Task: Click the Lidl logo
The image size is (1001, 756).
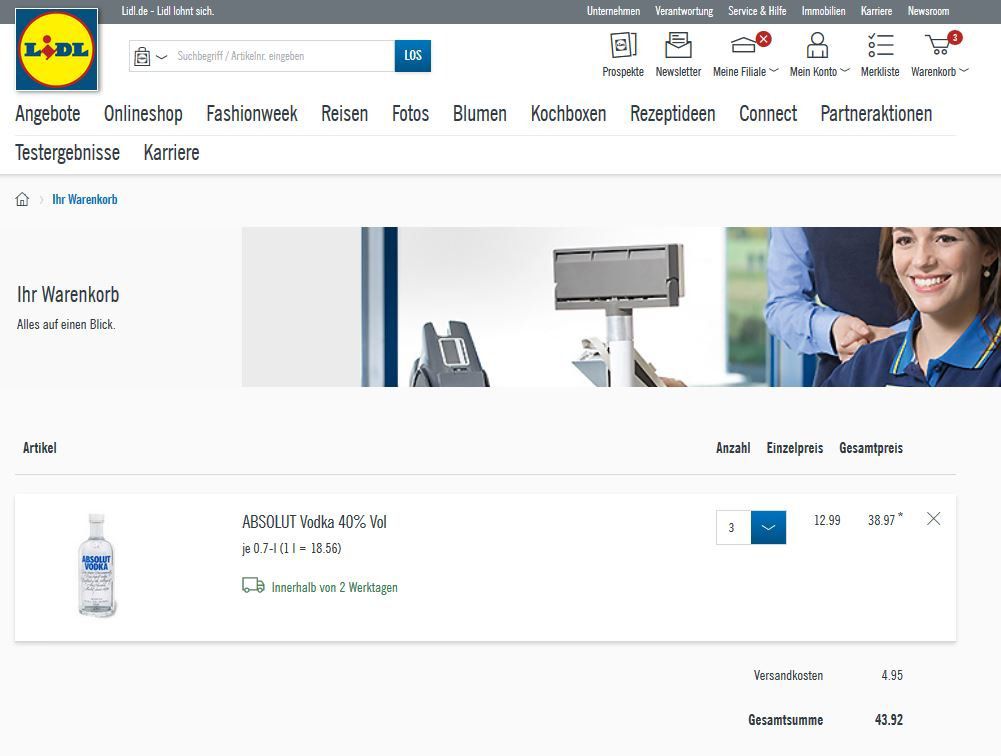Action: [57, 49]
